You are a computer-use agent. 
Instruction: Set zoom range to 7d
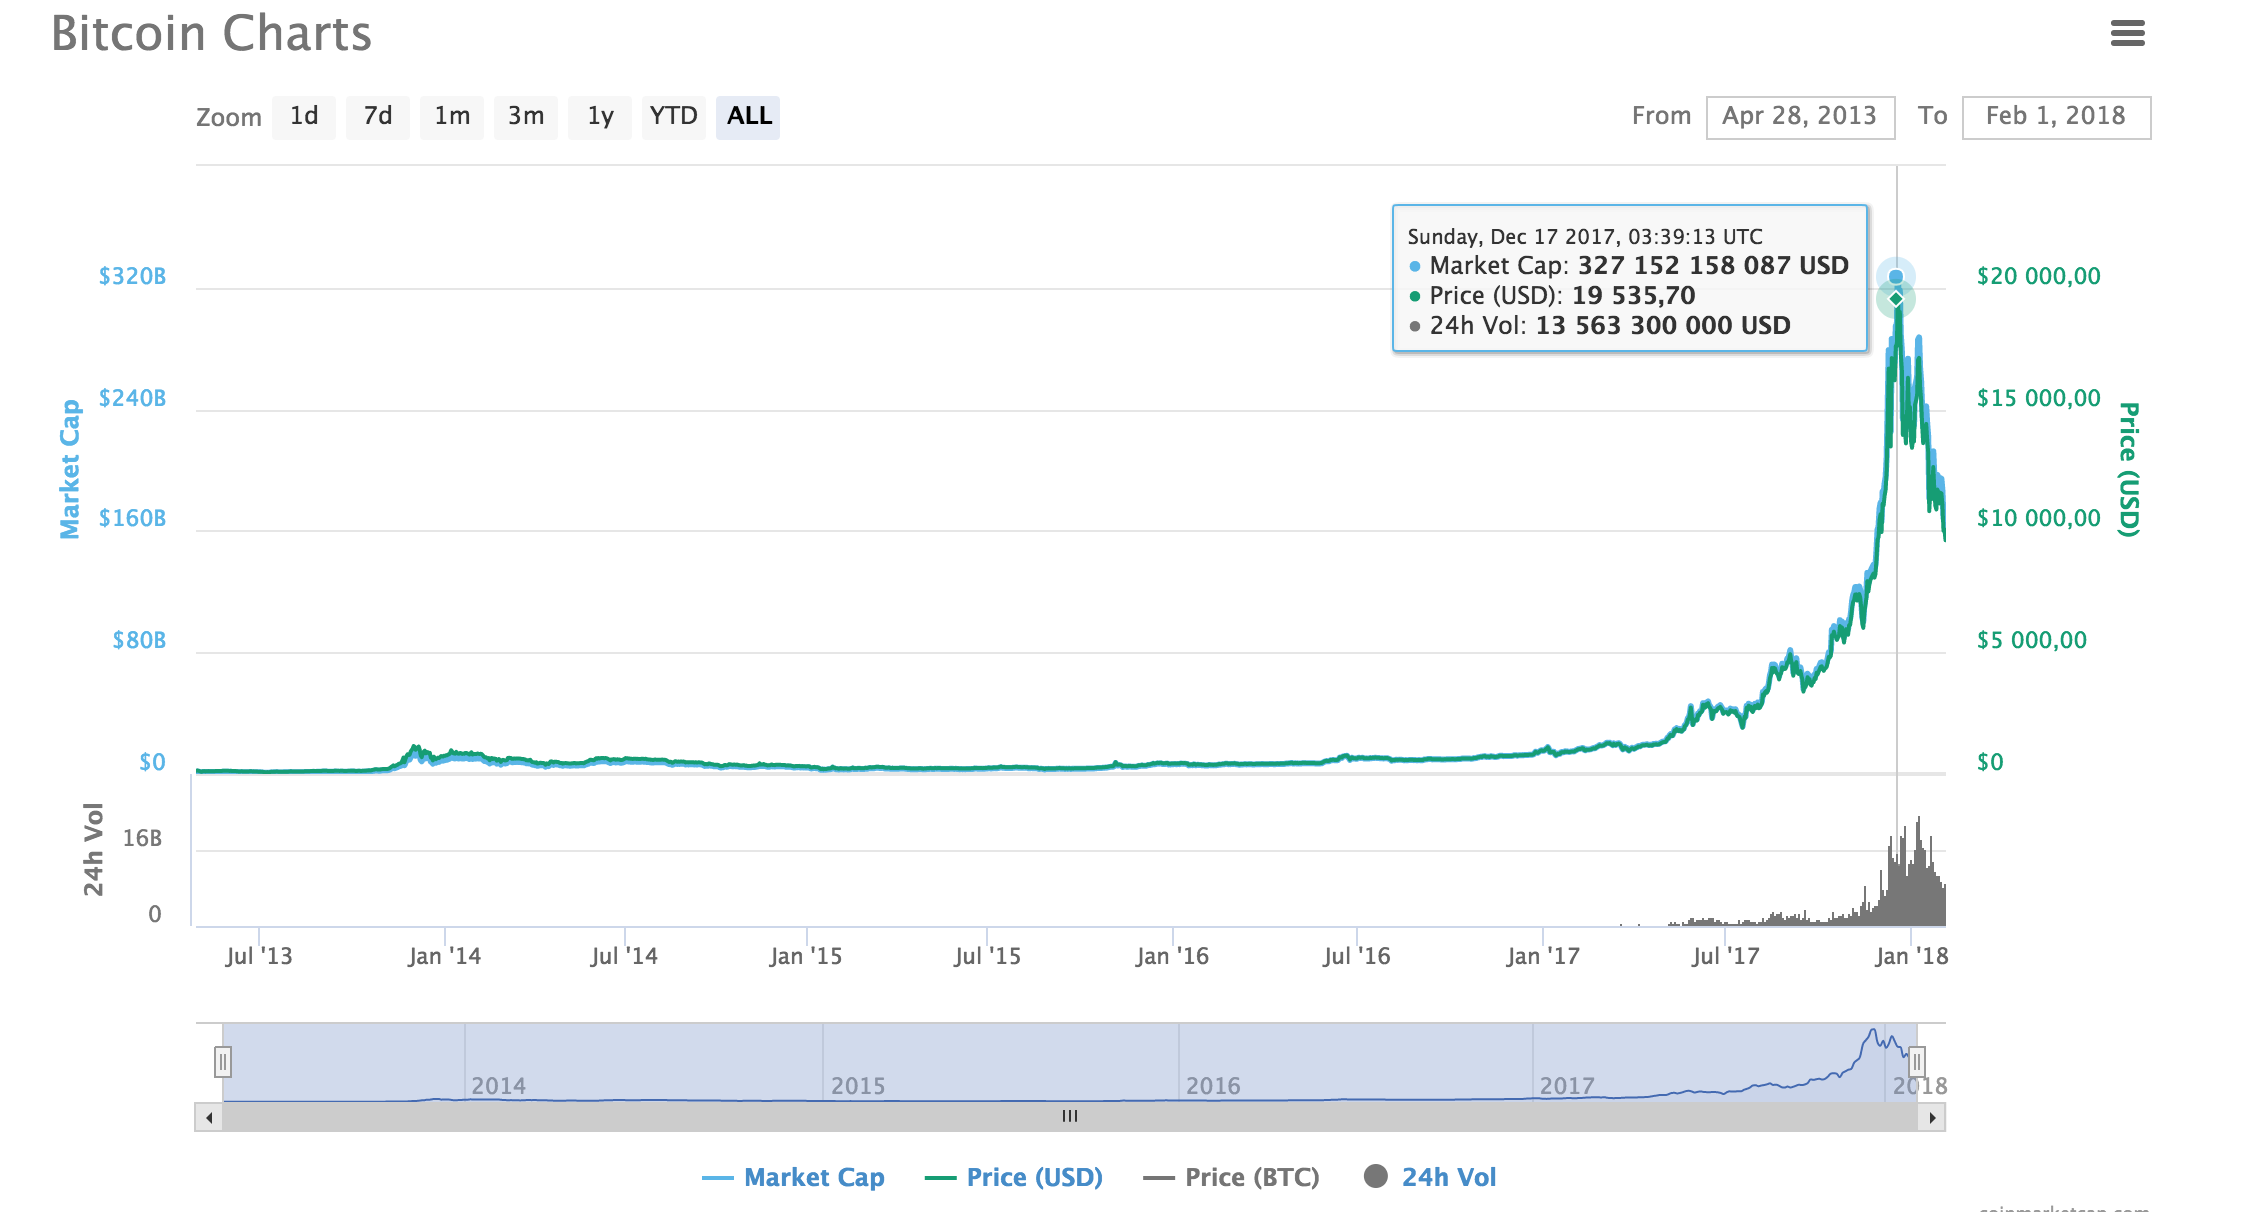tap(378, 117)
